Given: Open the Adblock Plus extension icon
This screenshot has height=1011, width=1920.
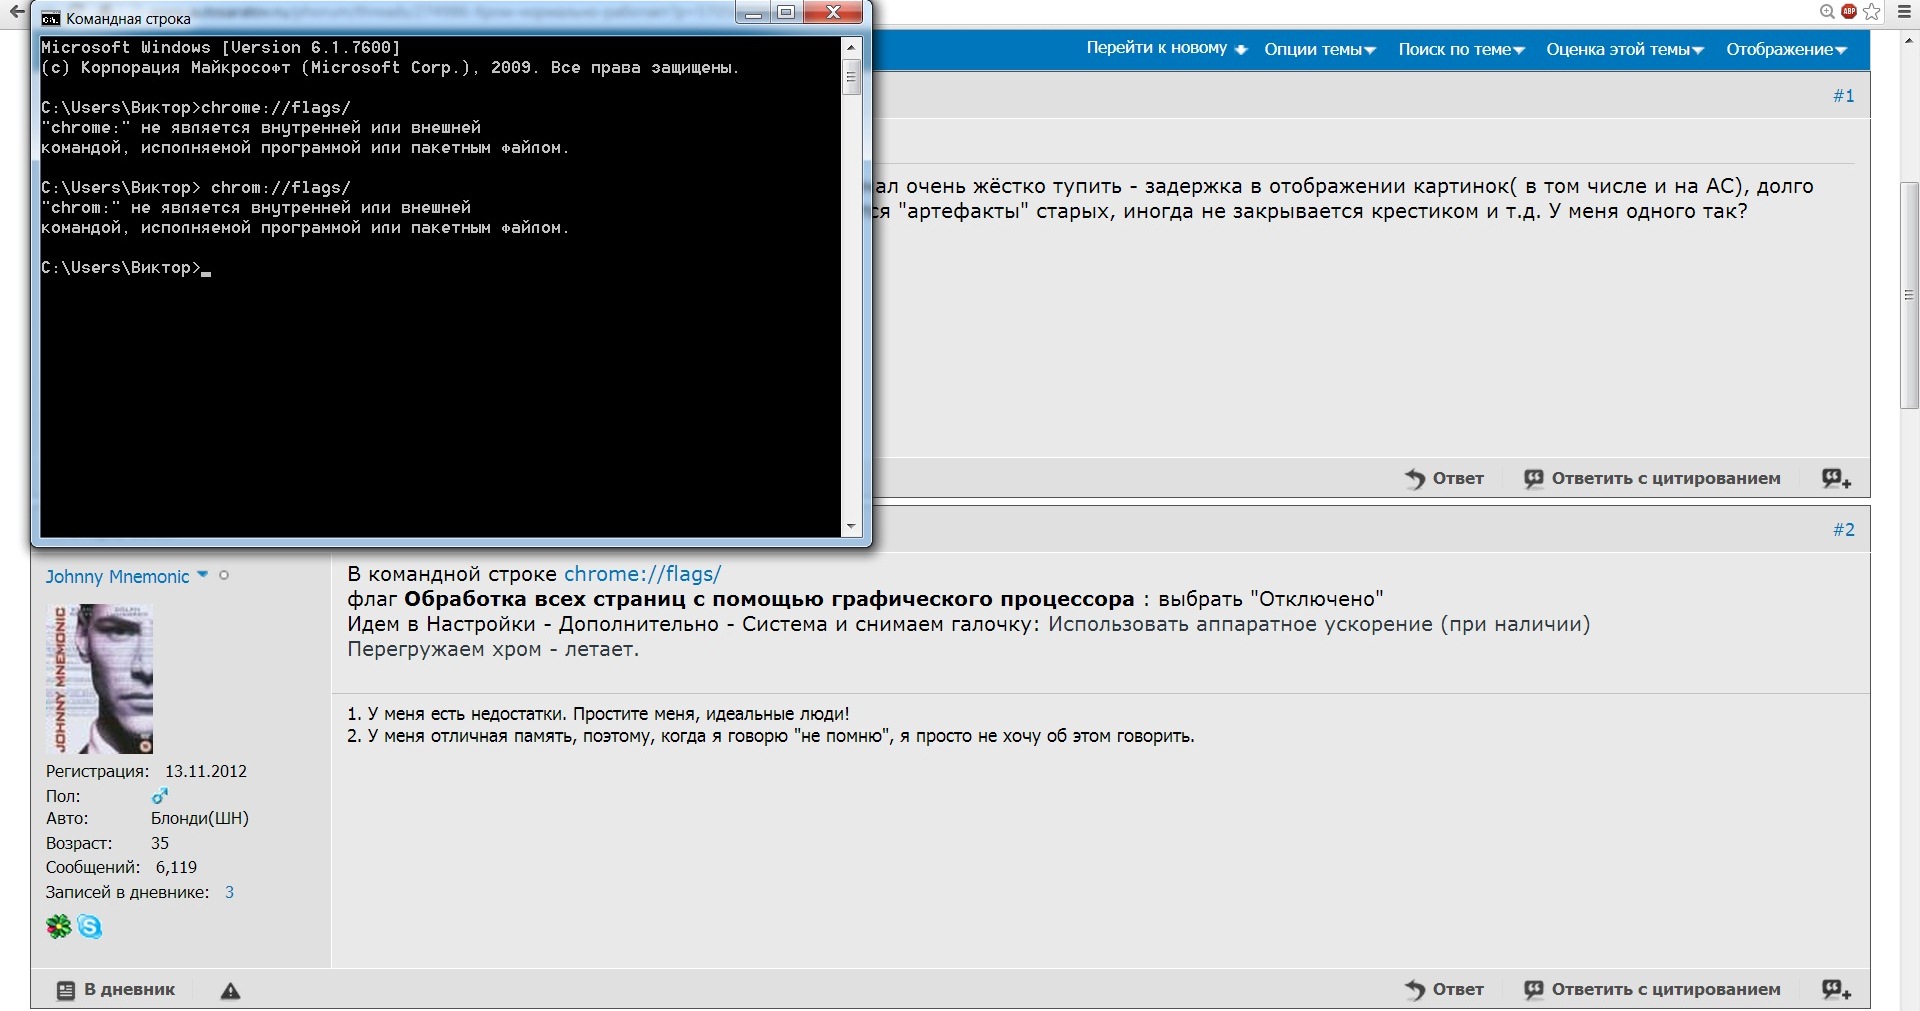Looking at the screenshot, I should (x=1849, y=12).
